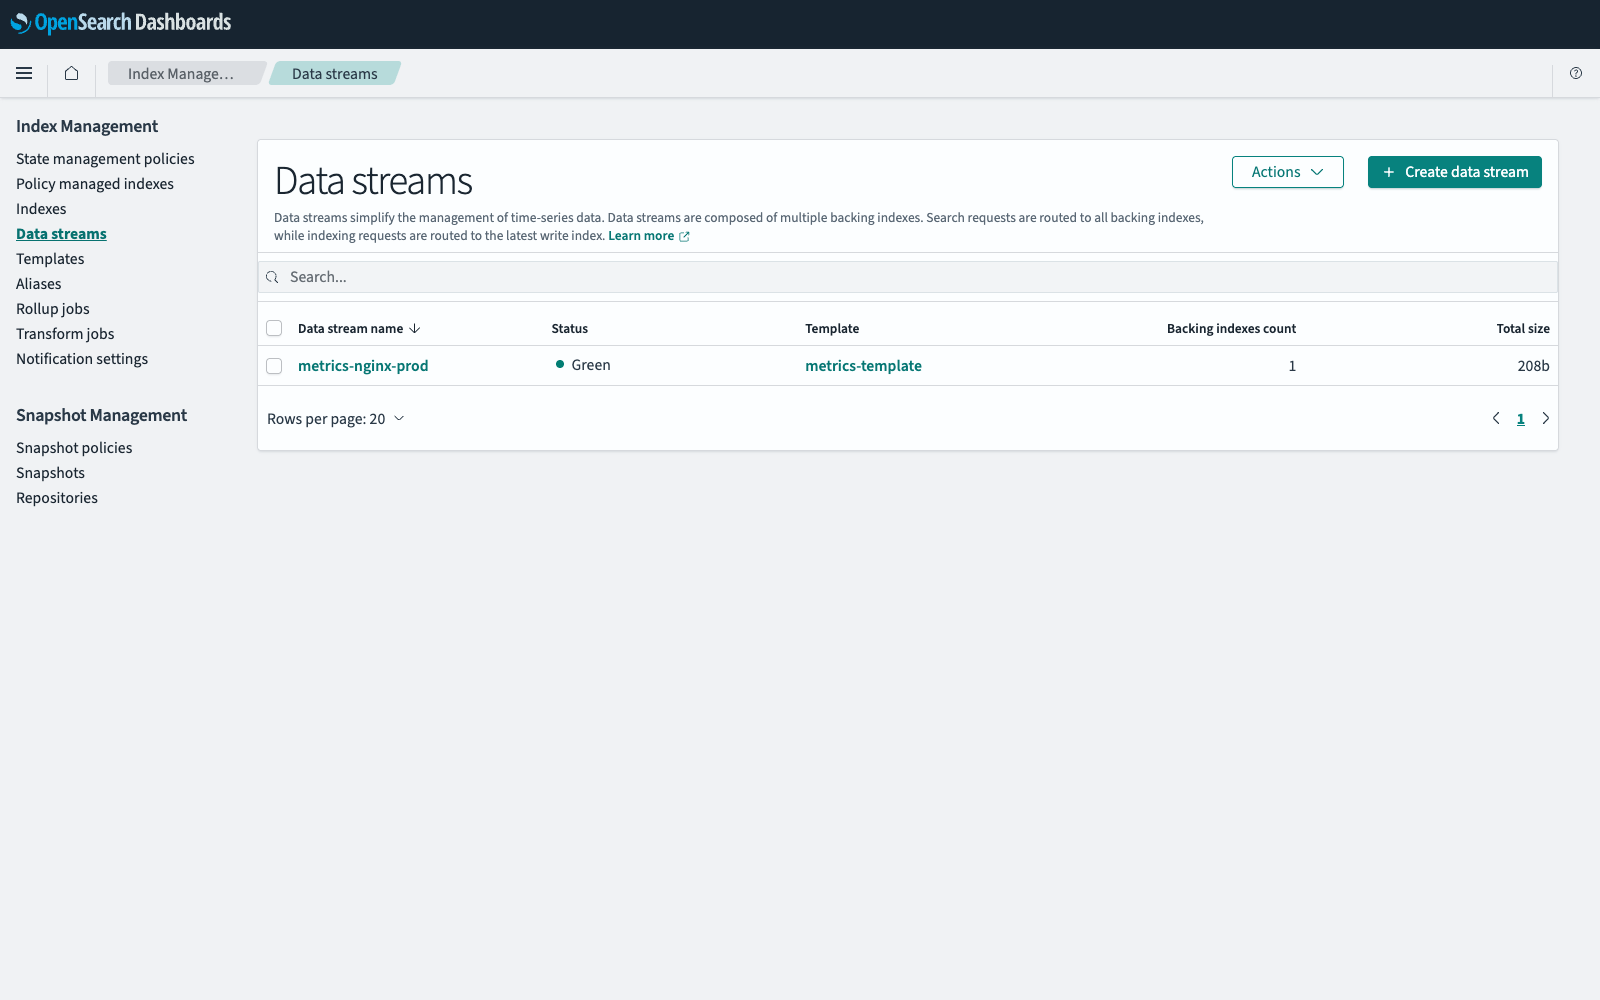Check the metrics-nginx-prod row checkbox
This screenshot has width=1600, height=1000.
(x=274, y=366)
